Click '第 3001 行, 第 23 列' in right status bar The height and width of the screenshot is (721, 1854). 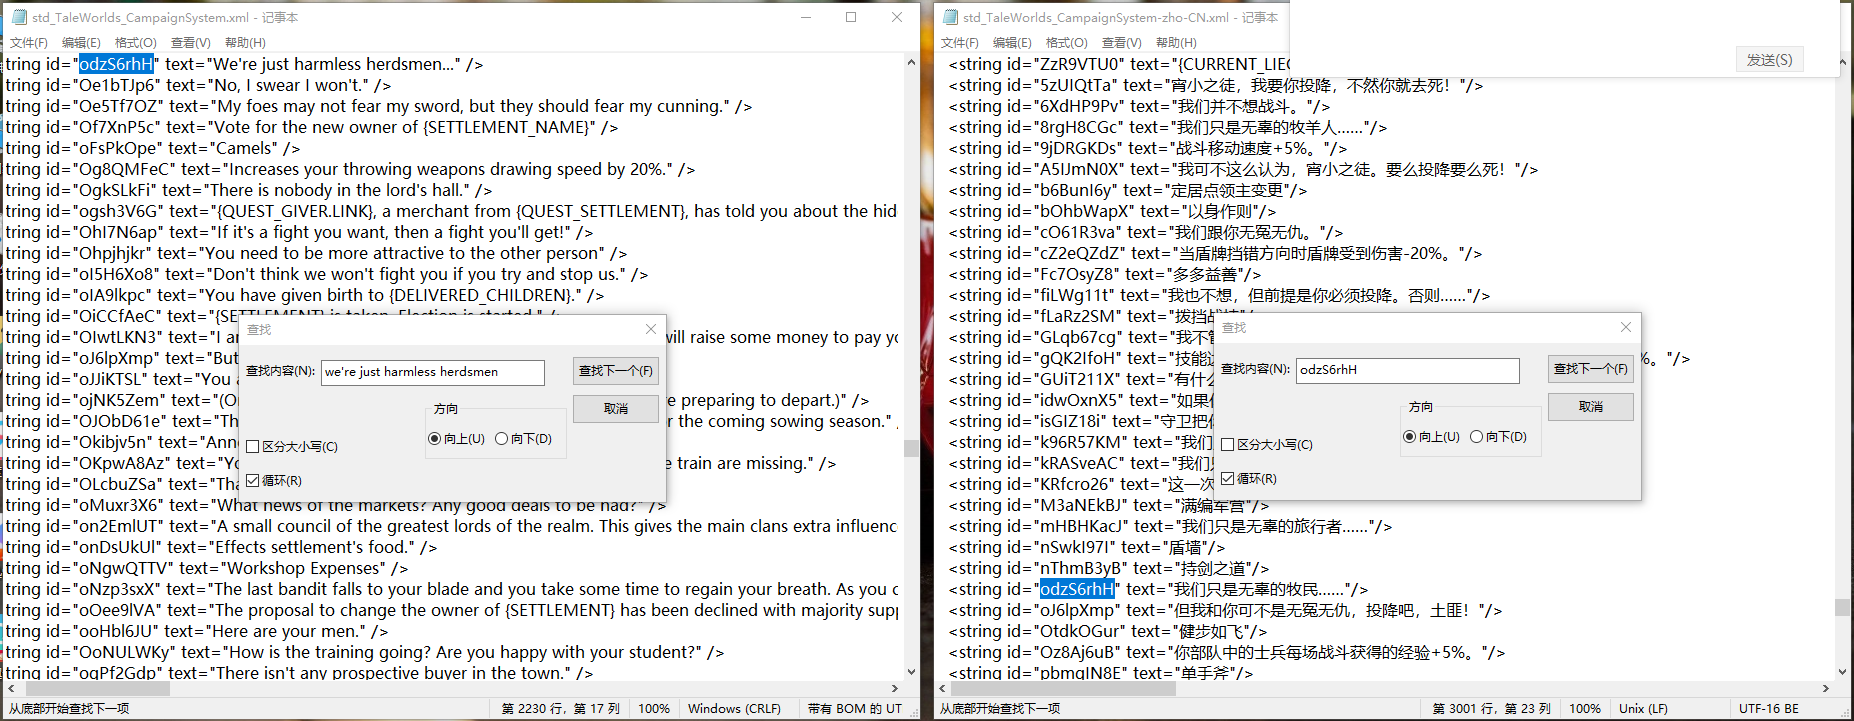pos(1492,708)
